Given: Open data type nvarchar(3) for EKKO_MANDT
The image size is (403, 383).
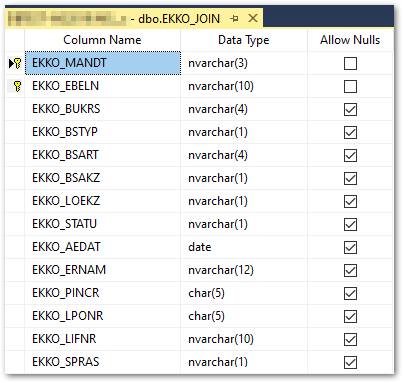Looking at the screenshot, I should pyautogui.click(x=244, y=63).
